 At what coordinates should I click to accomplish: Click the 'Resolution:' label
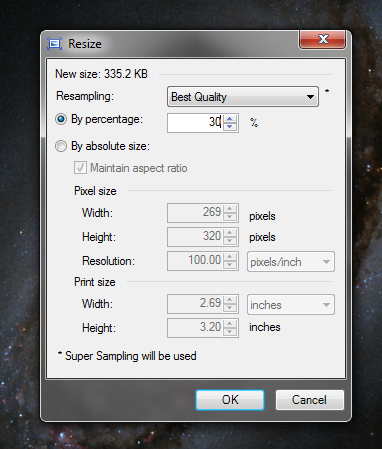point(108,261)
